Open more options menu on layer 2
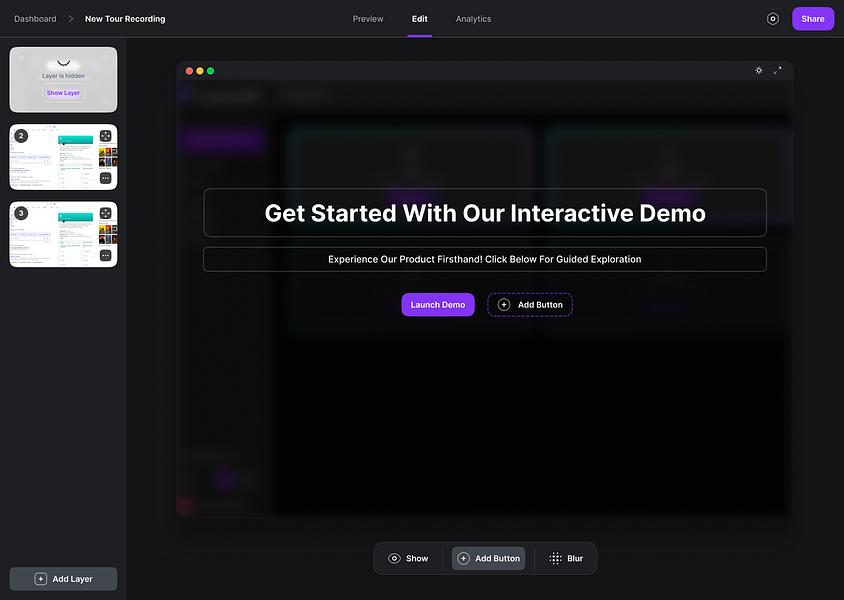Screen dimensions: 844x600 (x=105, y=177)
